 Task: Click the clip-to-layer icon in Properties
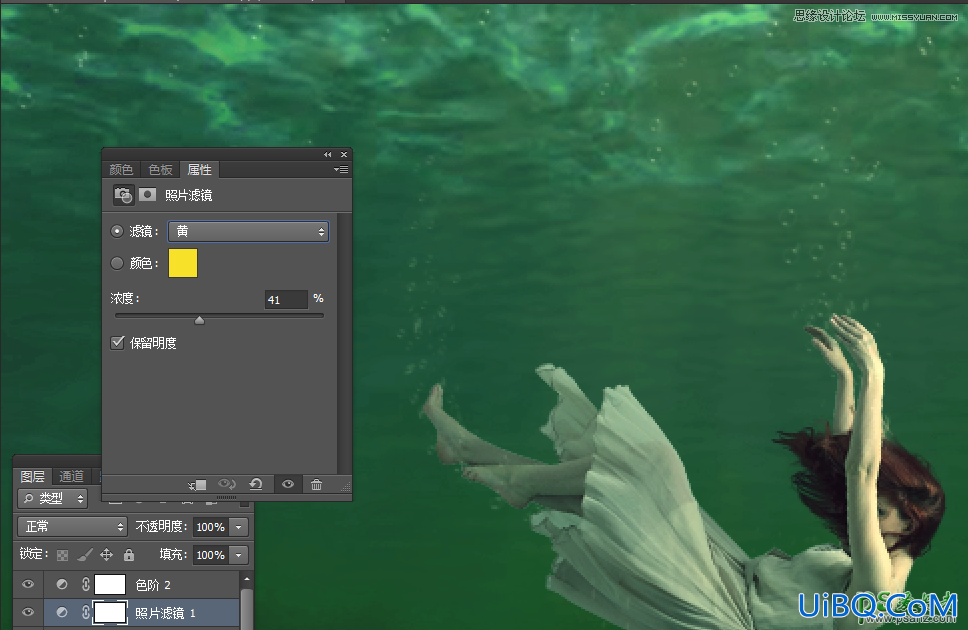click(x=198, y=485)
